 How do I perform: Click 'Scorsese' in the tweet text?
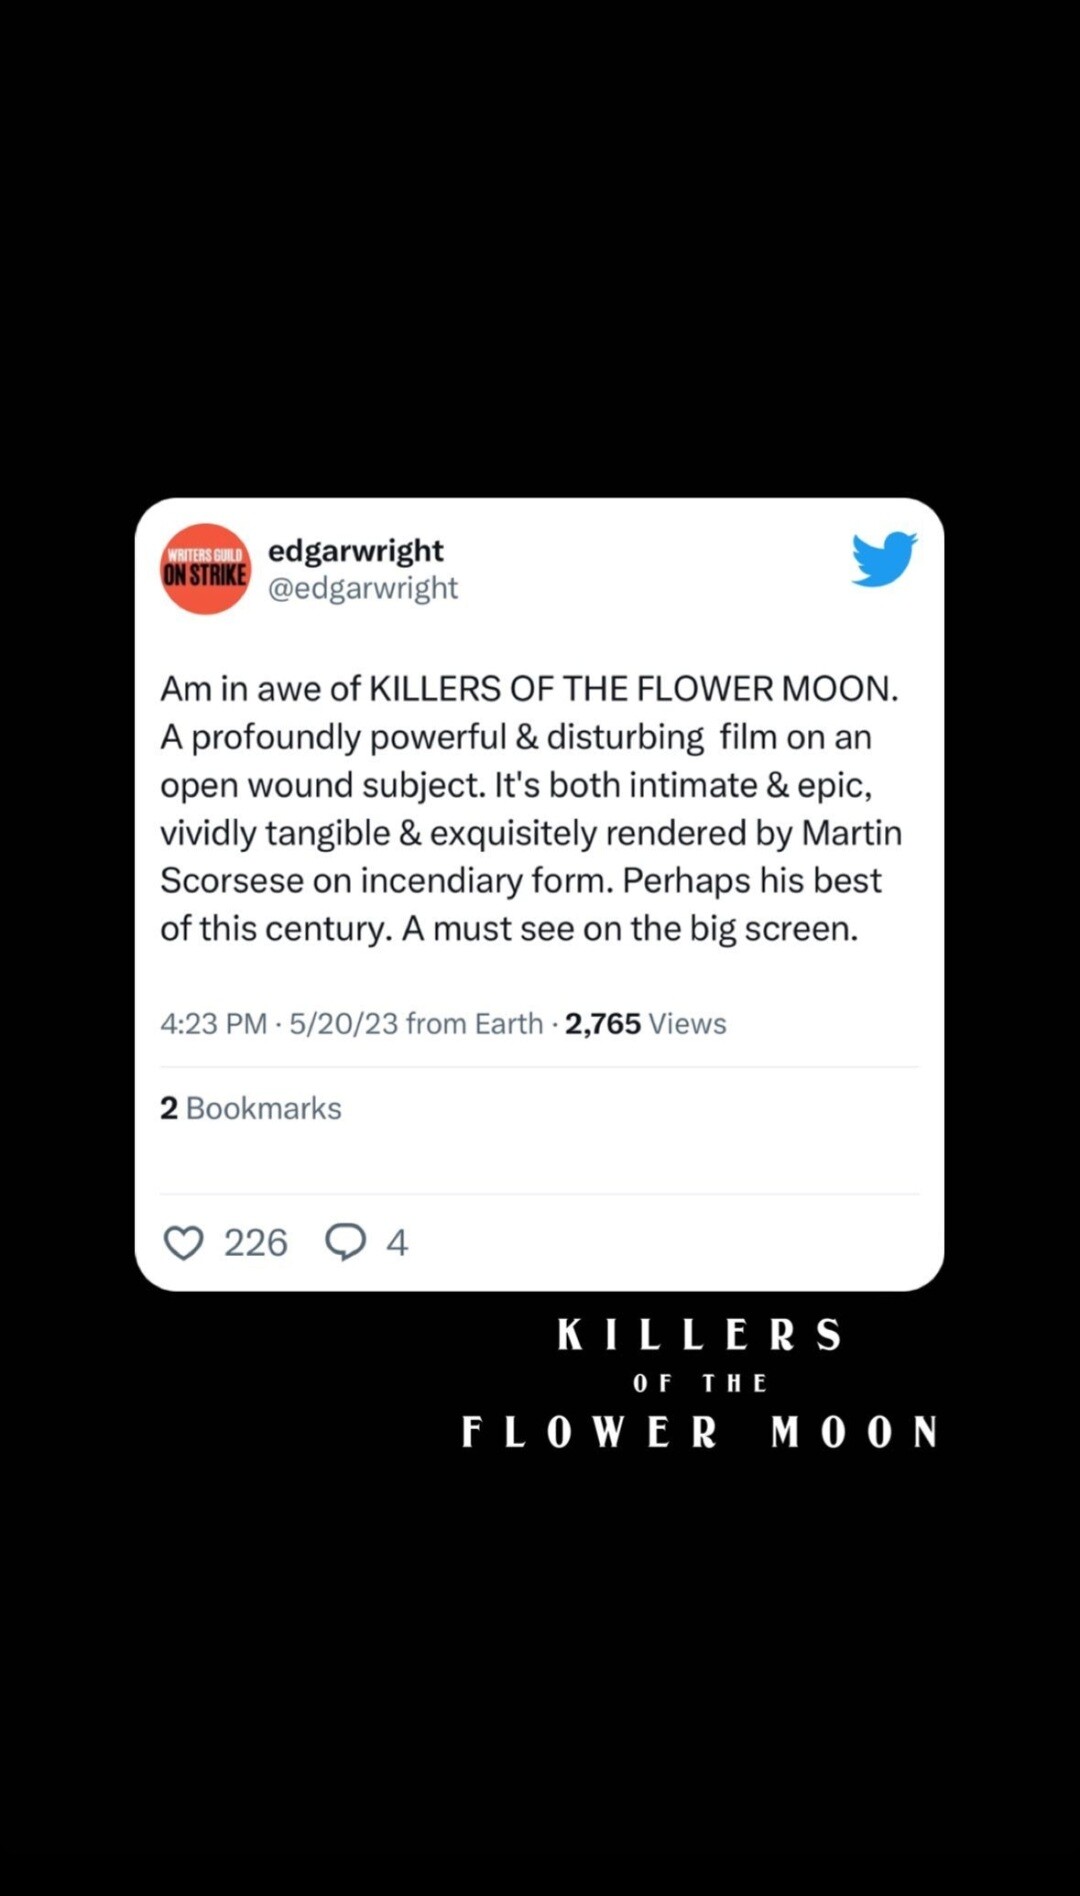point(232,881)
